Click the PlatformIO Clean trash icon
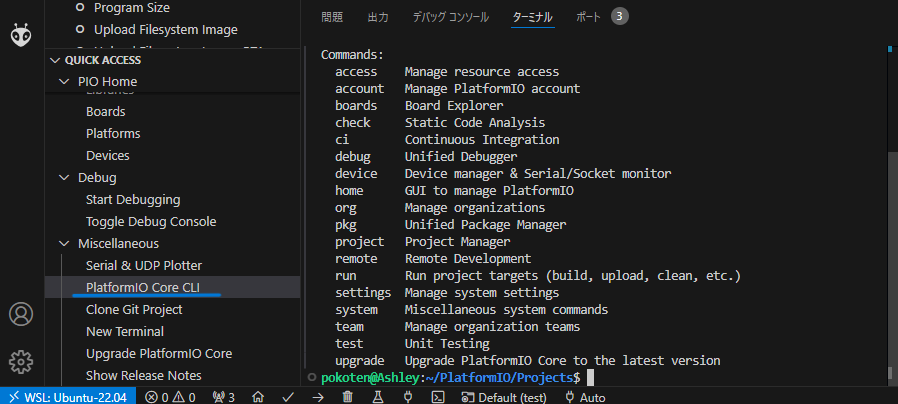 [x=348, y=397]
